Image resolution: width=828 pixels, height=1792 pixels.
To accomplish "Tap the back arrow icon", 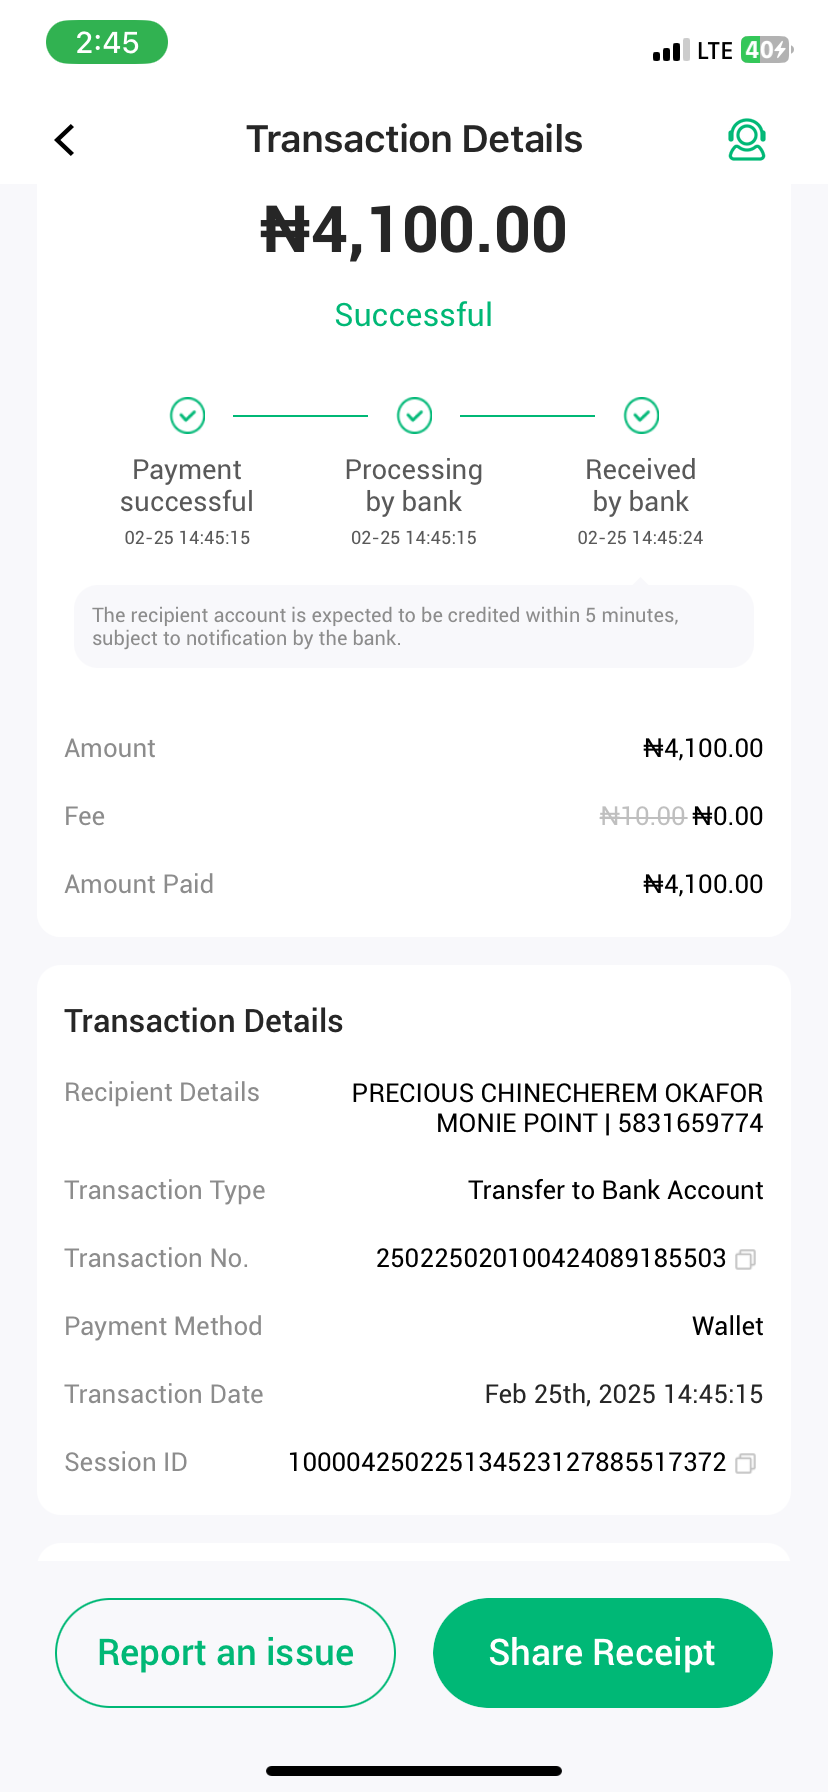I will pyautogui.click(x=65, y=140).
